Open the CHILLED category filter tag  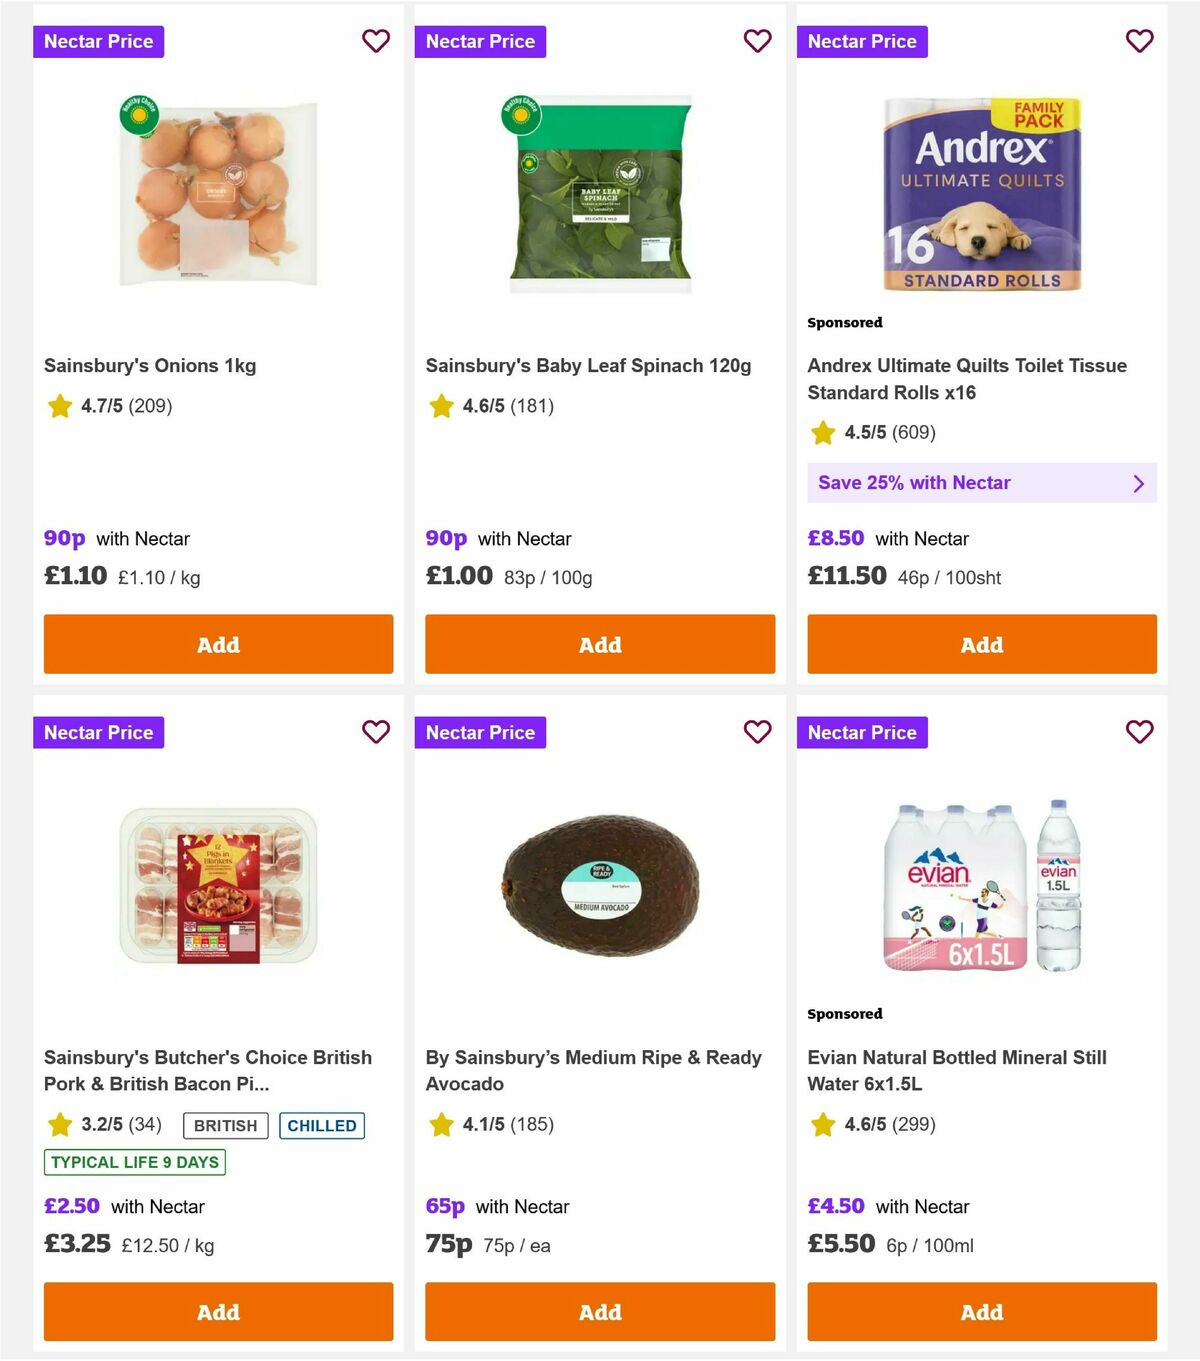coord(321,1125)
